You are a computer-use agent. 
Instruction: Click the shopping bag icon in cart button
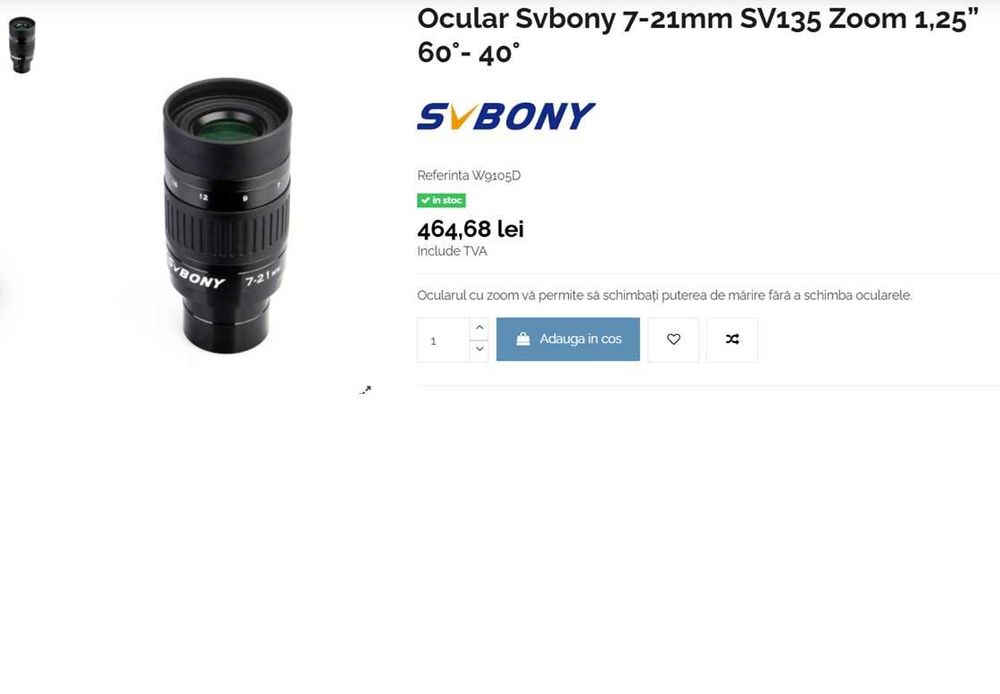522,339
